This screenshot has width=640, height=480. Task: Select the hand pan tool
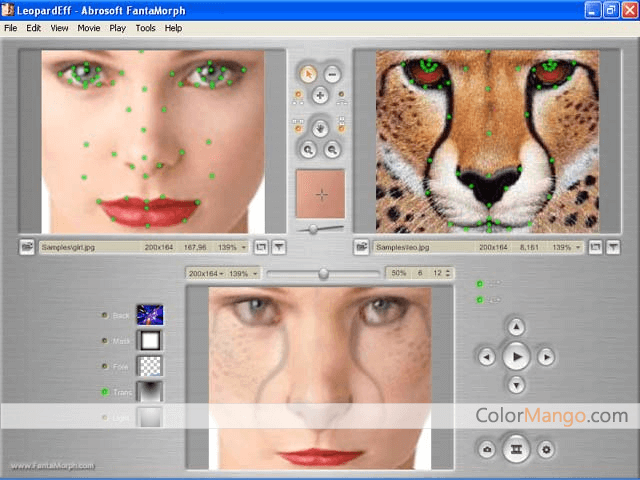pyautogui.click(x=320, y=126)
